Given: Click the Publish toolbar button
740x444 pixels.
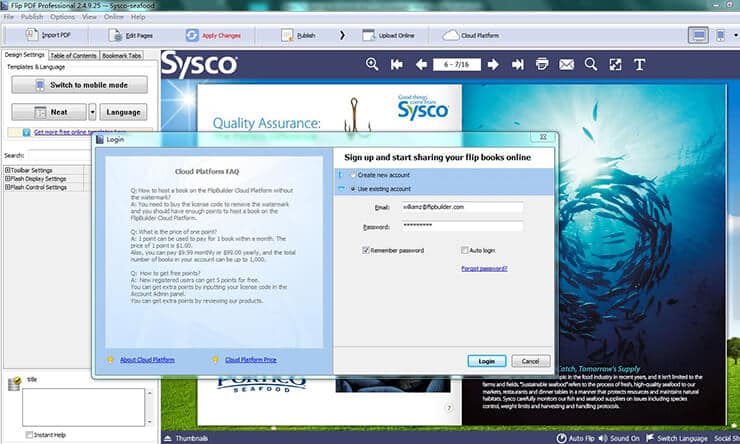Looking at the screenshot, I should (298, 35).
